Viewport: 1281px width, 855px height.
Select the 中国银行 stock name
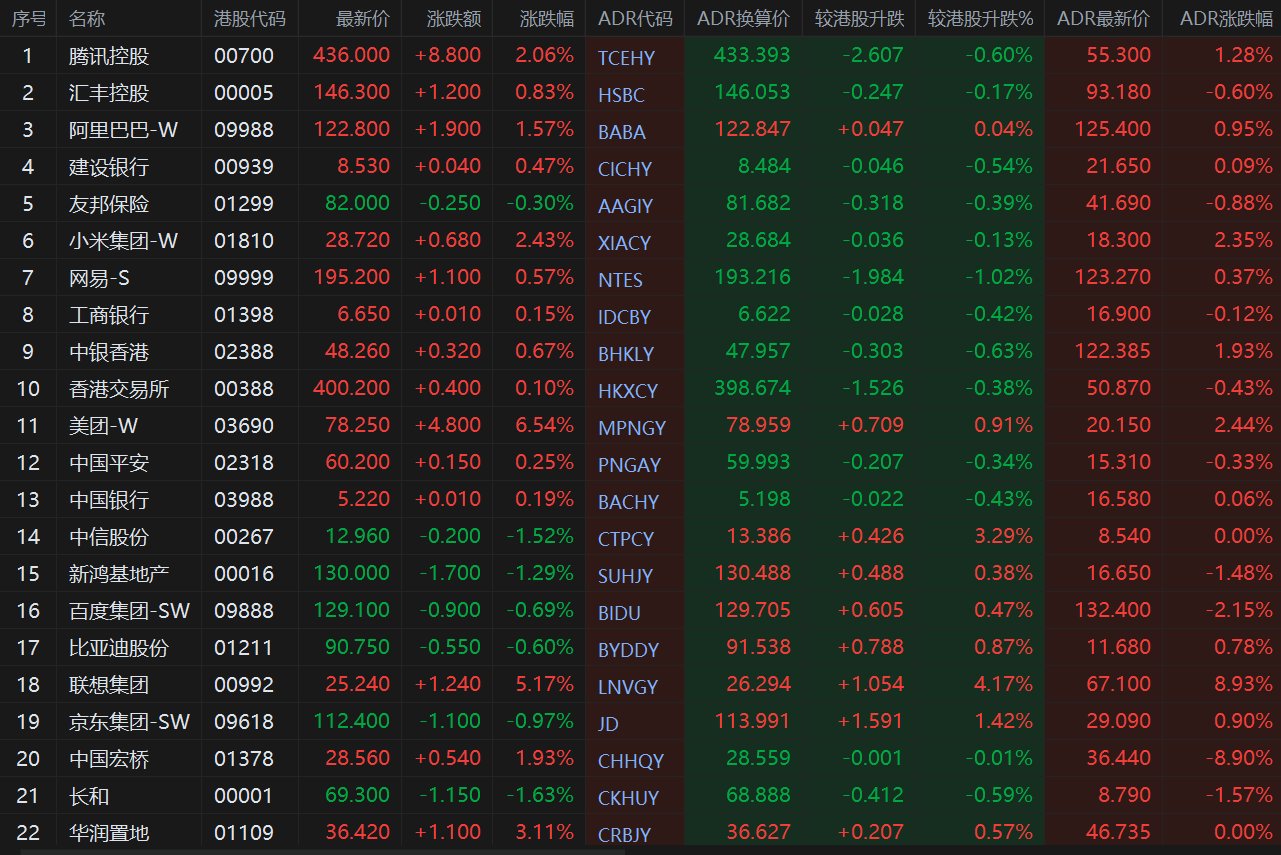(110, 500)
